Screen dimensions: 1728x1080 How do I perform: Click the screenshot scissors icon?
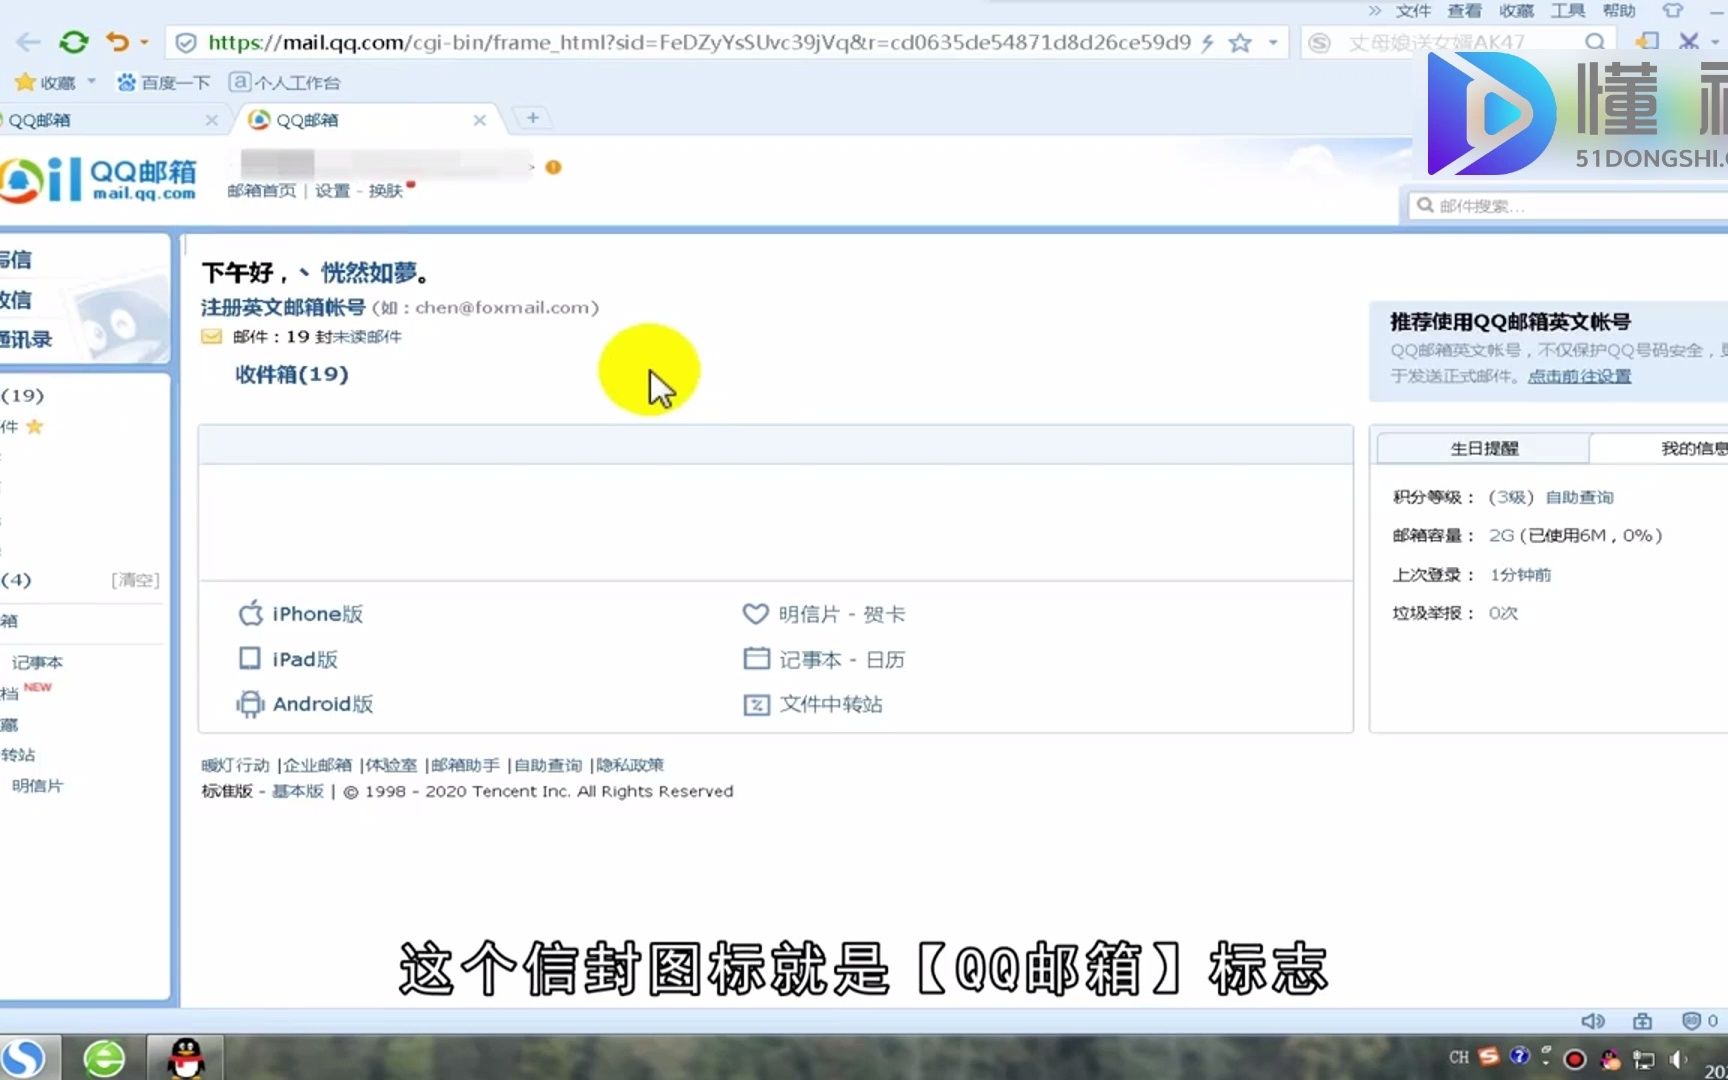1689,42
